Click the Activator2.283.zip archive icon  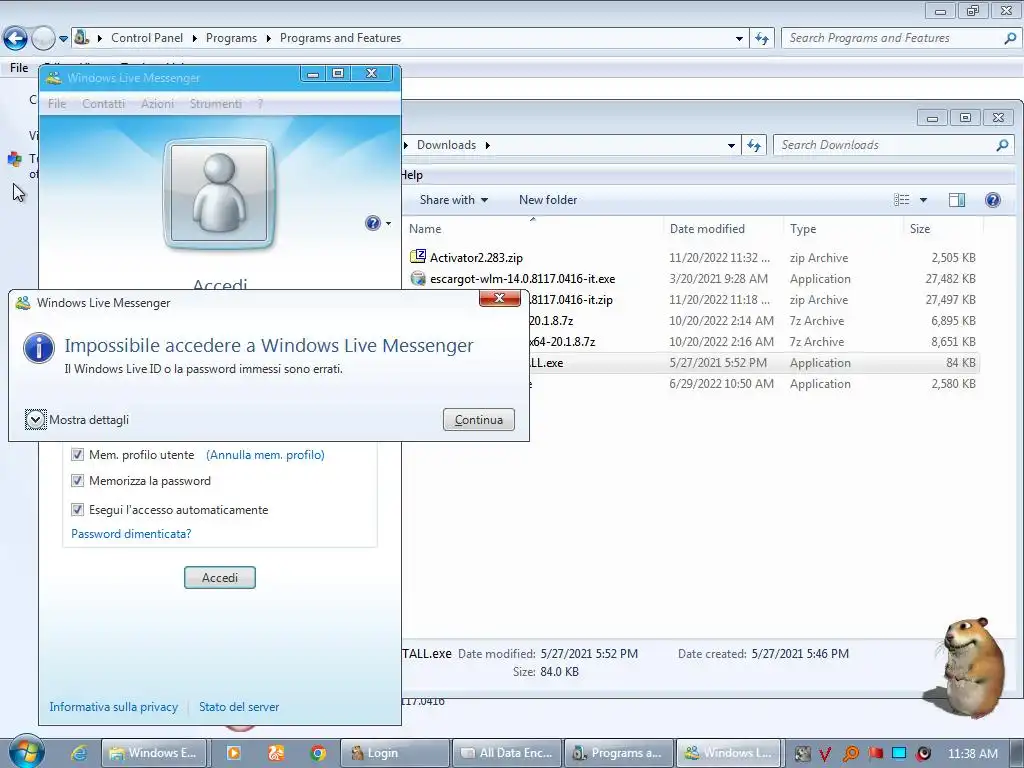pos(417,257)
